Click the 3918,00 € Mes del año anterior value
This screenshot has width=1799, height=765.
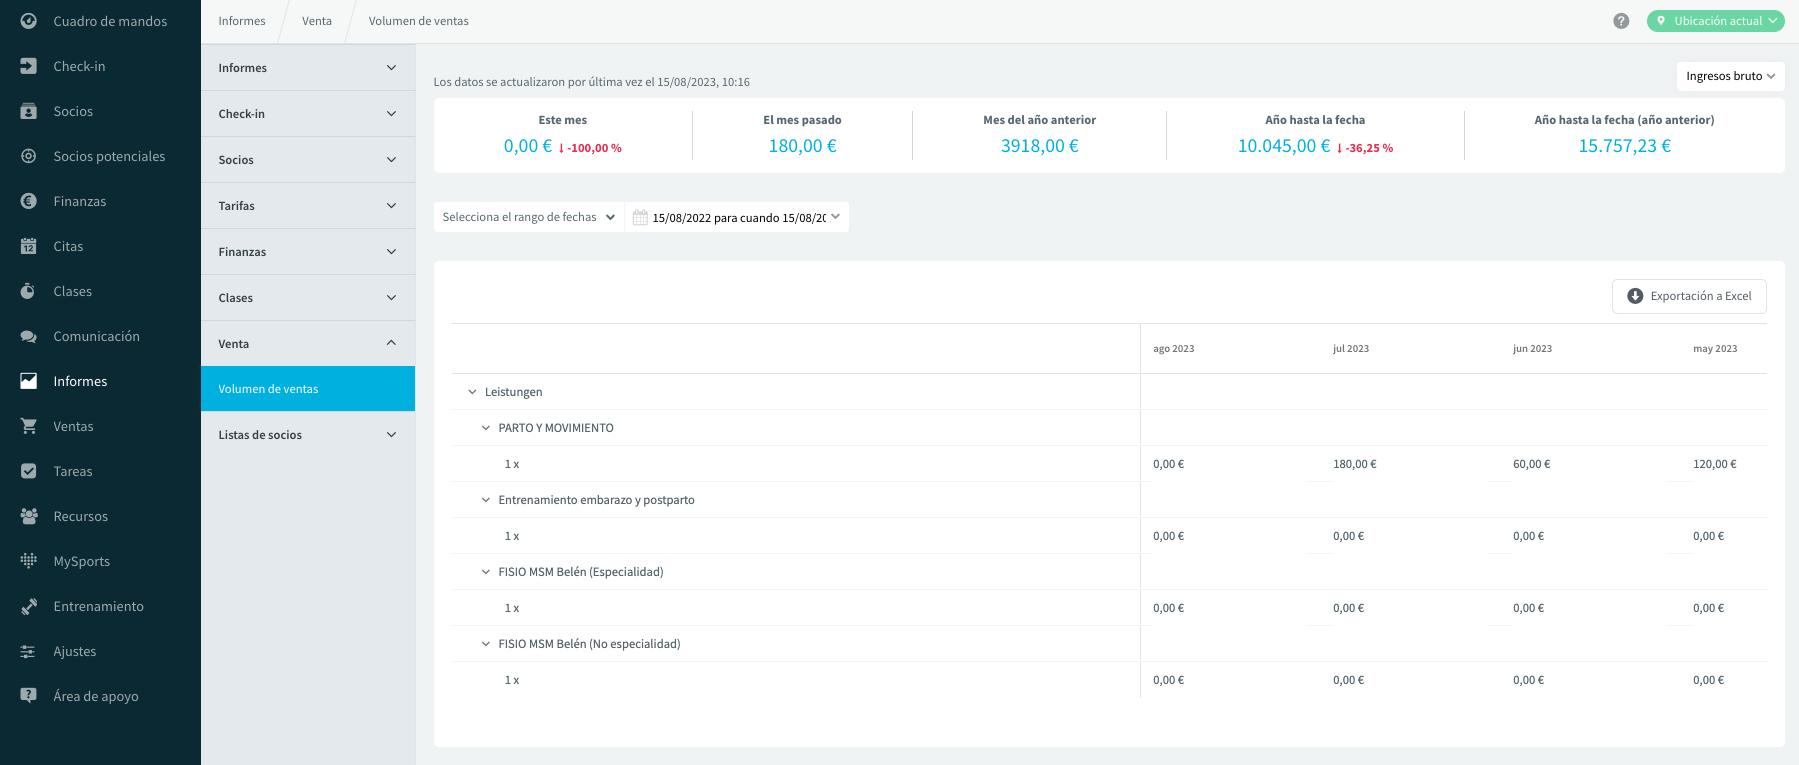pos(1040,146)
